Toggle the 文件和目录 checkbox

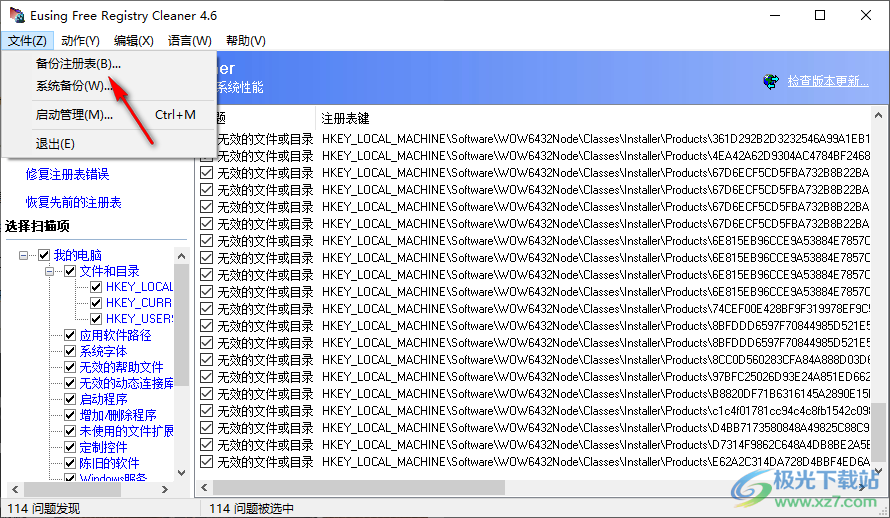tap(70, 271)
